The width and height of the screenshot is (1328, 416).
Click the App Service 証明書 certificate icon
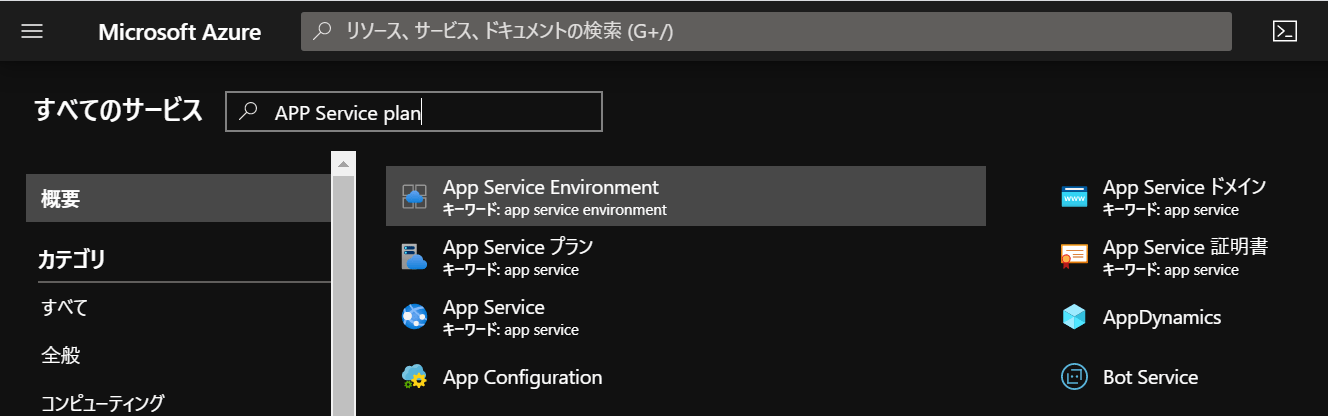point(1074,257)
